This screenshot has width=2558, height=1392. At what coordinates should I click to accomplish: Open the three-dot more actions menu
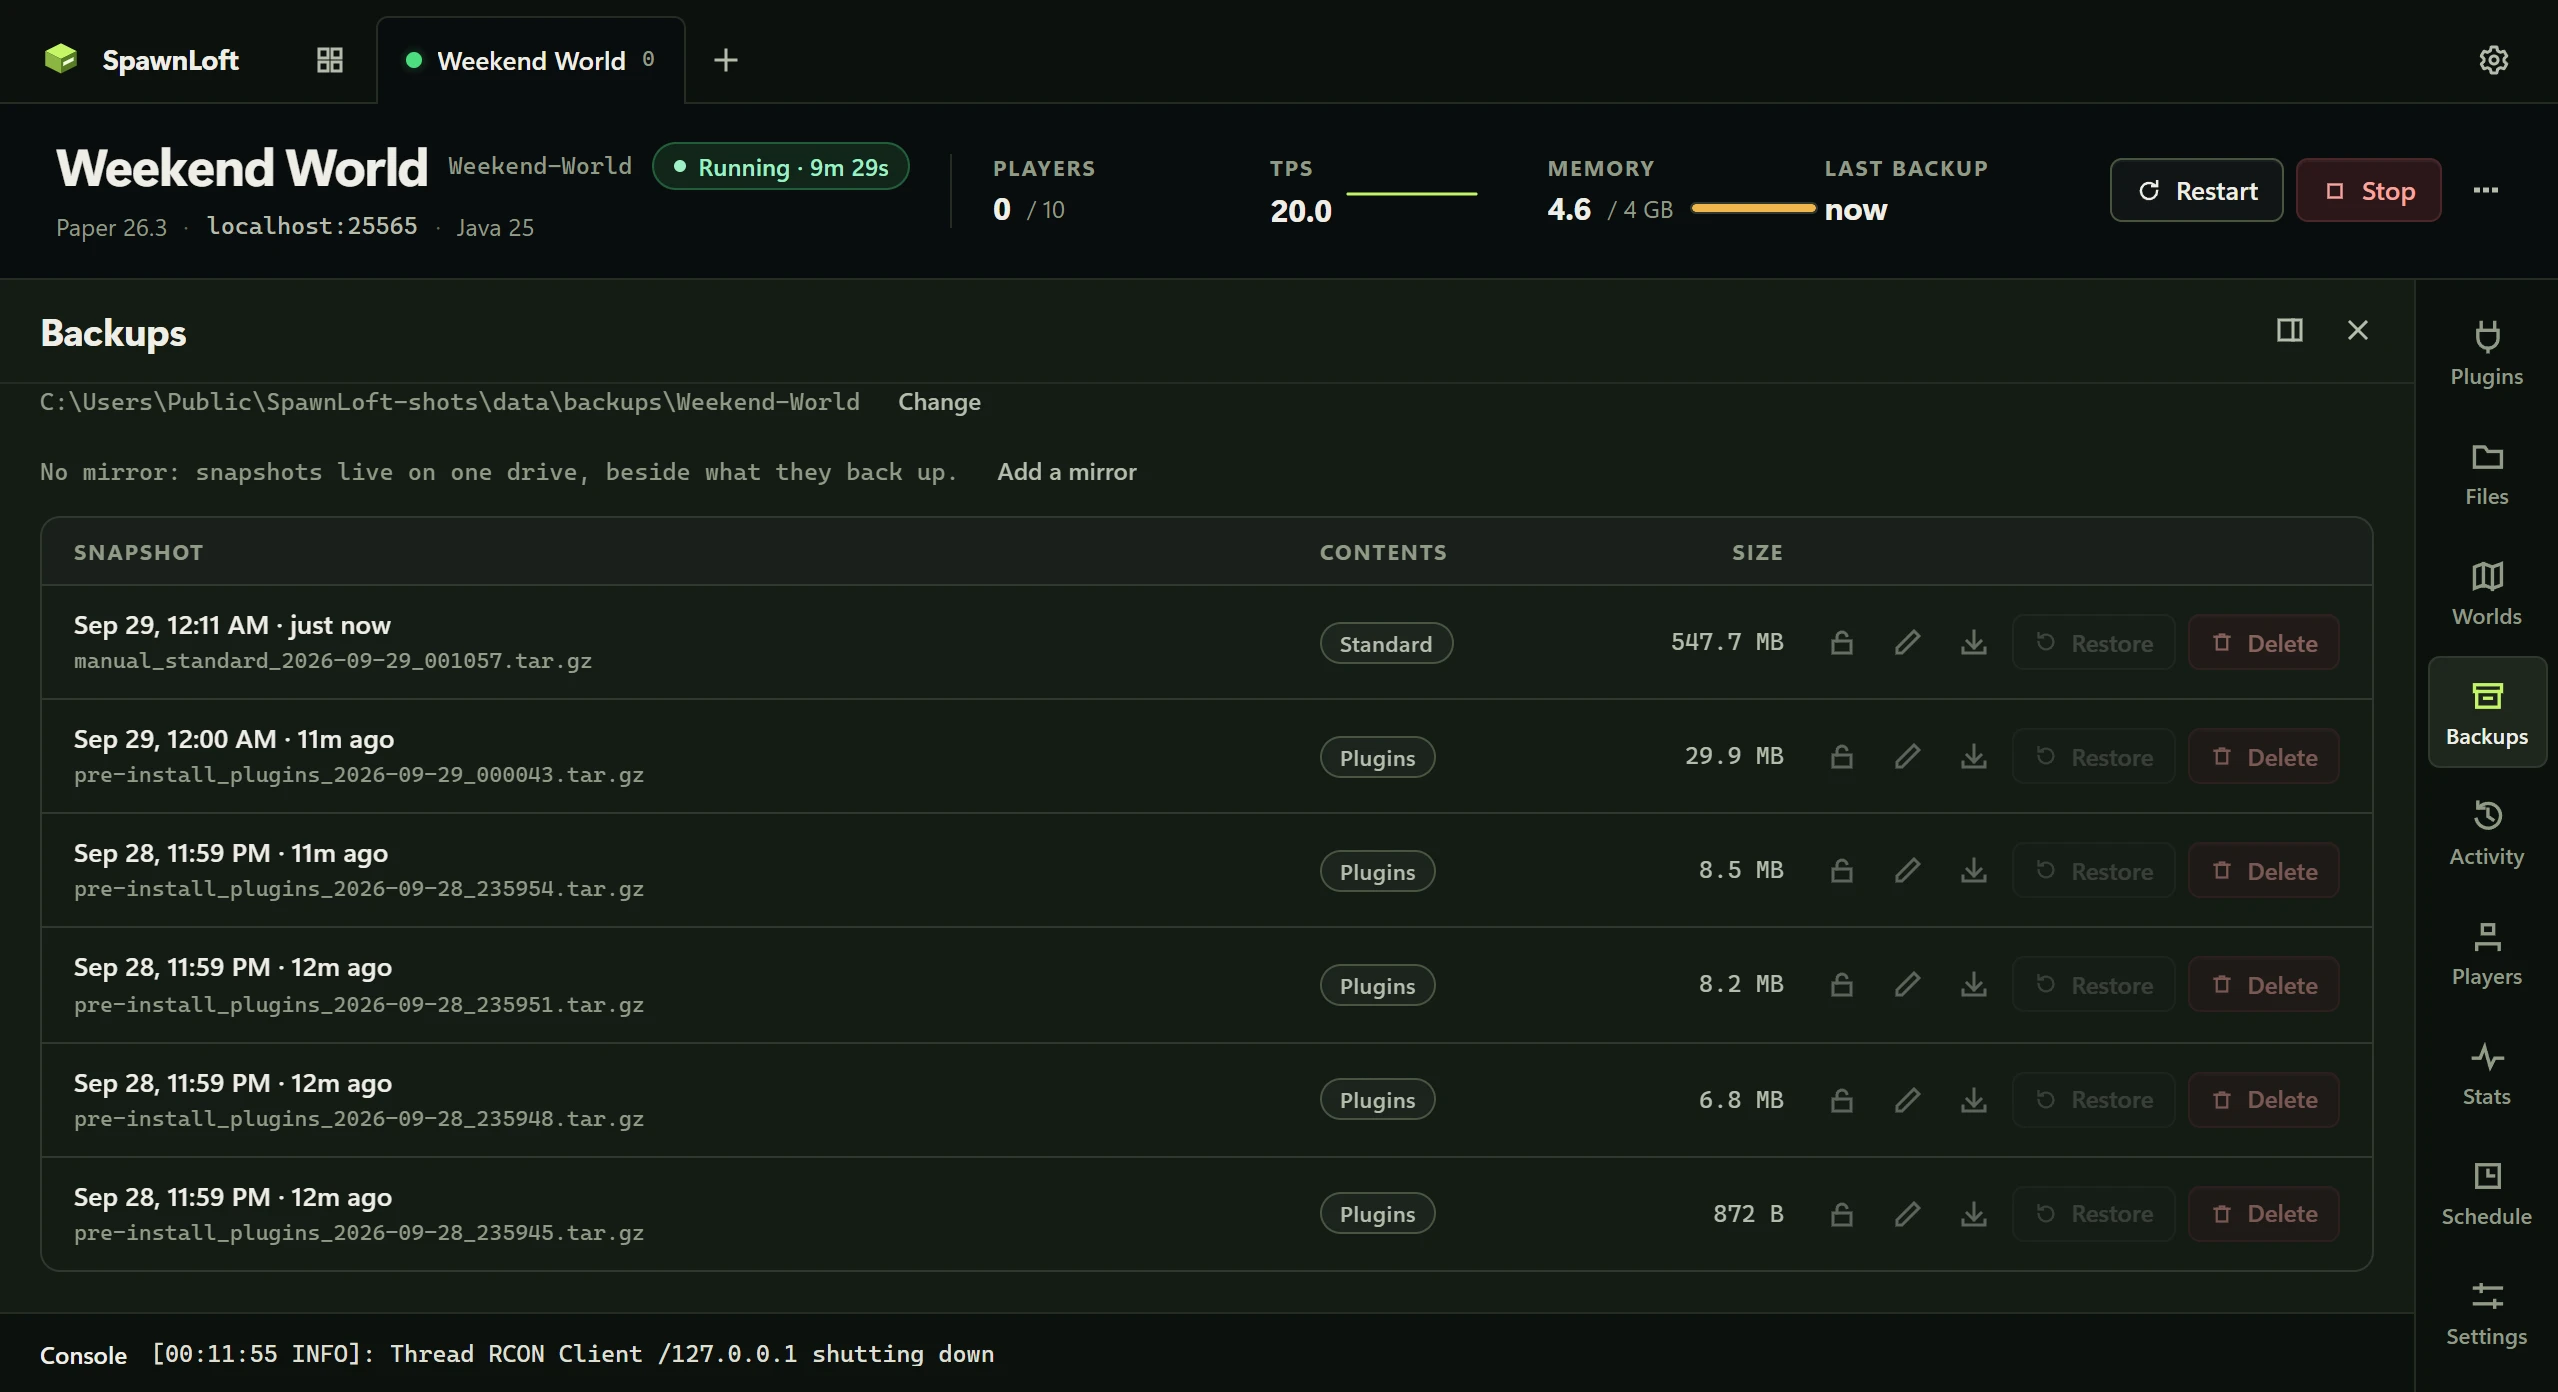tap(2485, 190)
